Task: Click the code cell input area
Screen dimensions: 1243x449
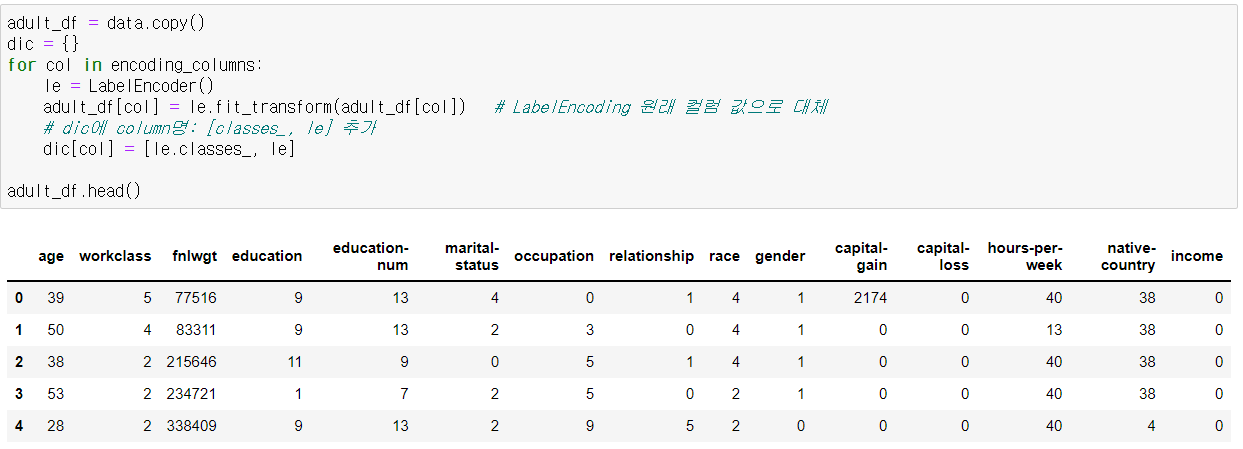Action: pos(619,106)
